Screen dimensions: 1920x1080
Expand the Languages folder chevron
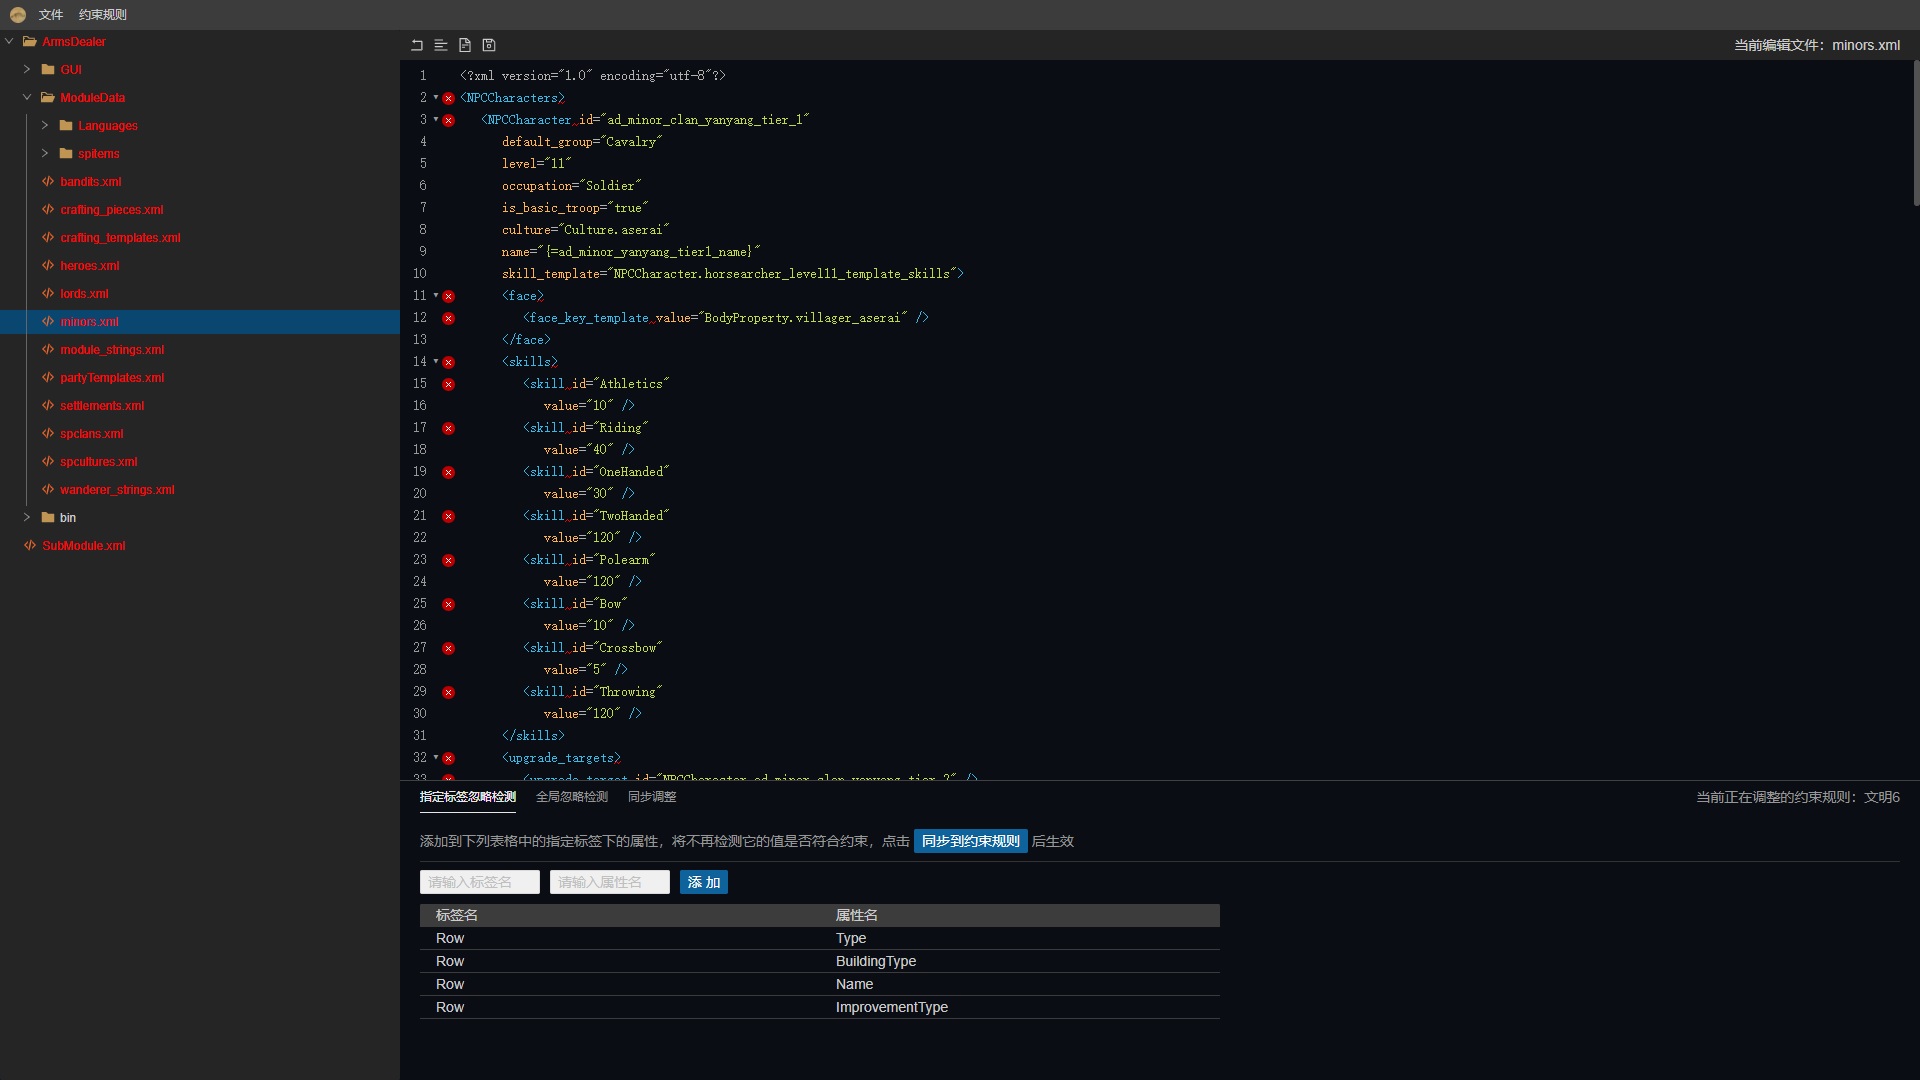[45, 126]
